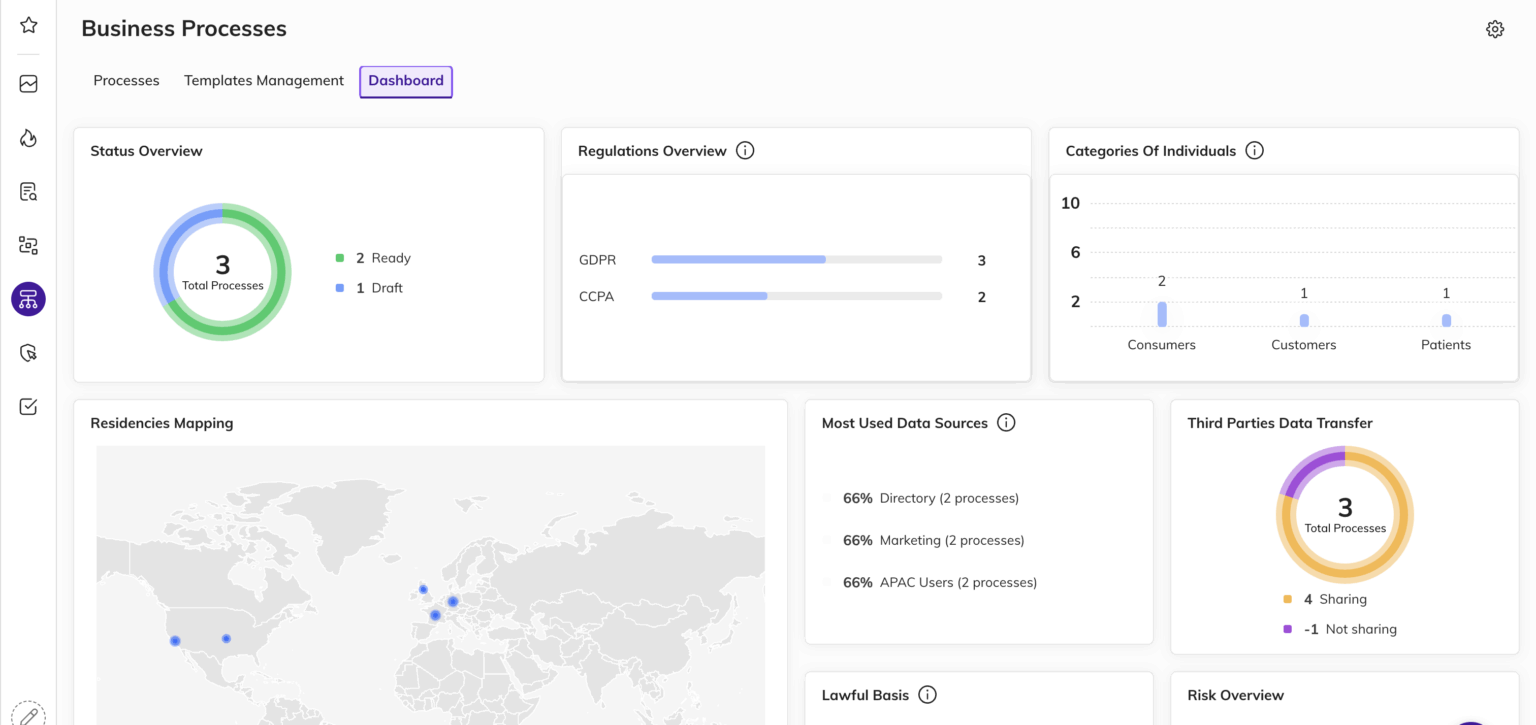Click the orange Sharing legend swatch

pos(1288,600)
